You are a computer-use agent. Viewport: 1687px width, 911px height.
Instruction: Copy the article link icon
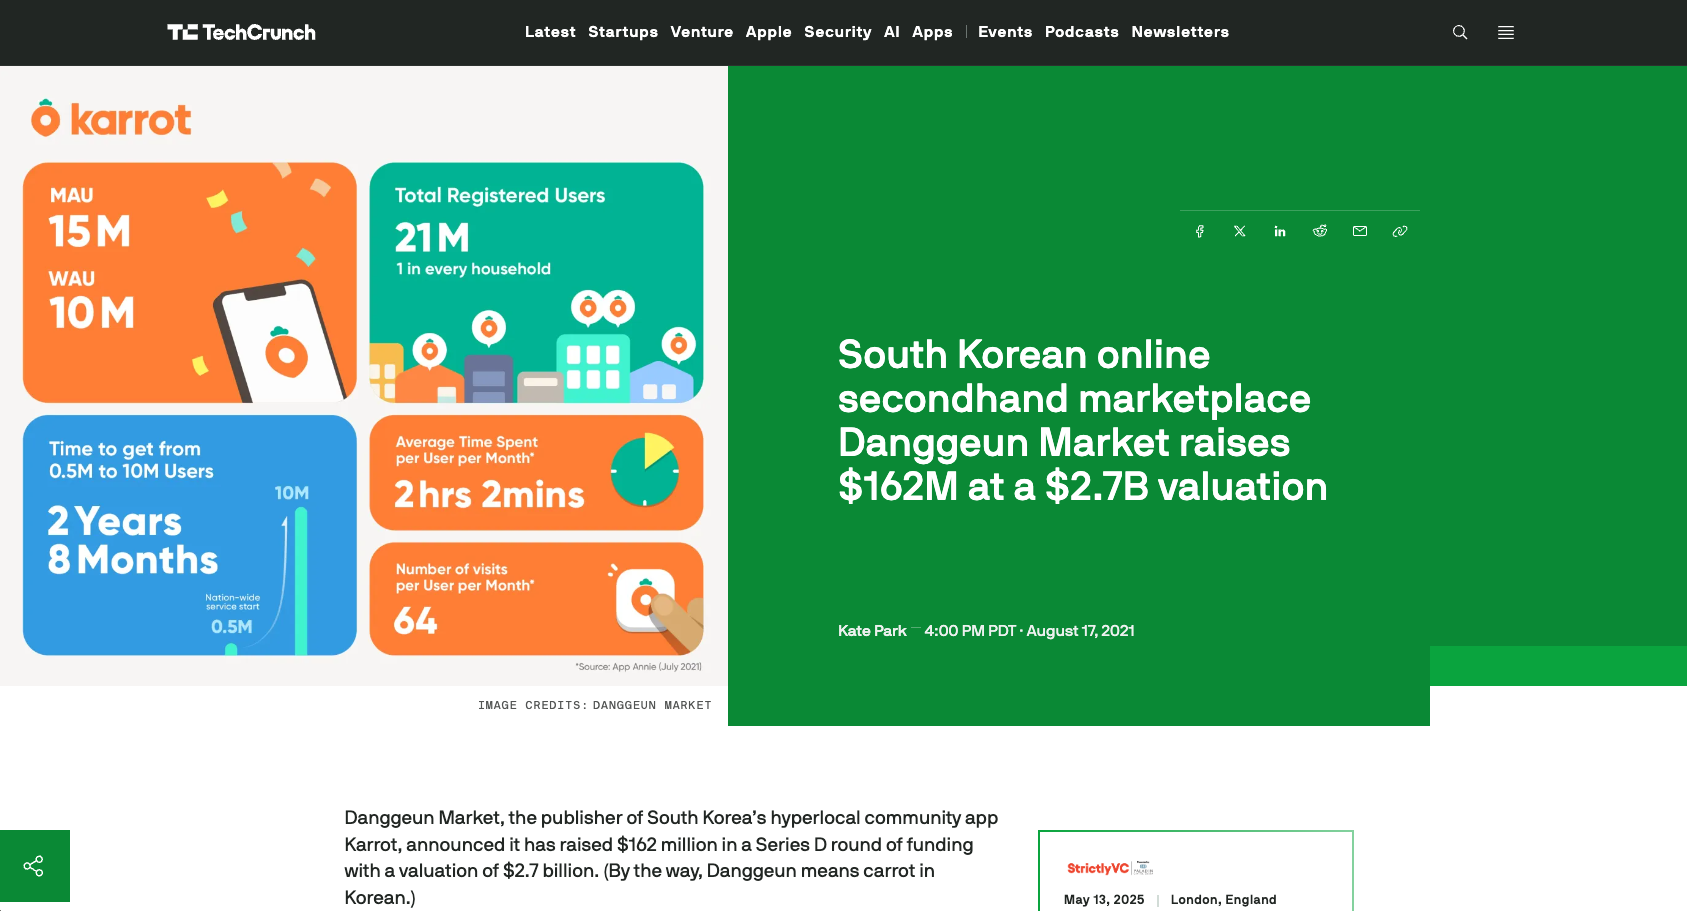tap(1400, 231)
